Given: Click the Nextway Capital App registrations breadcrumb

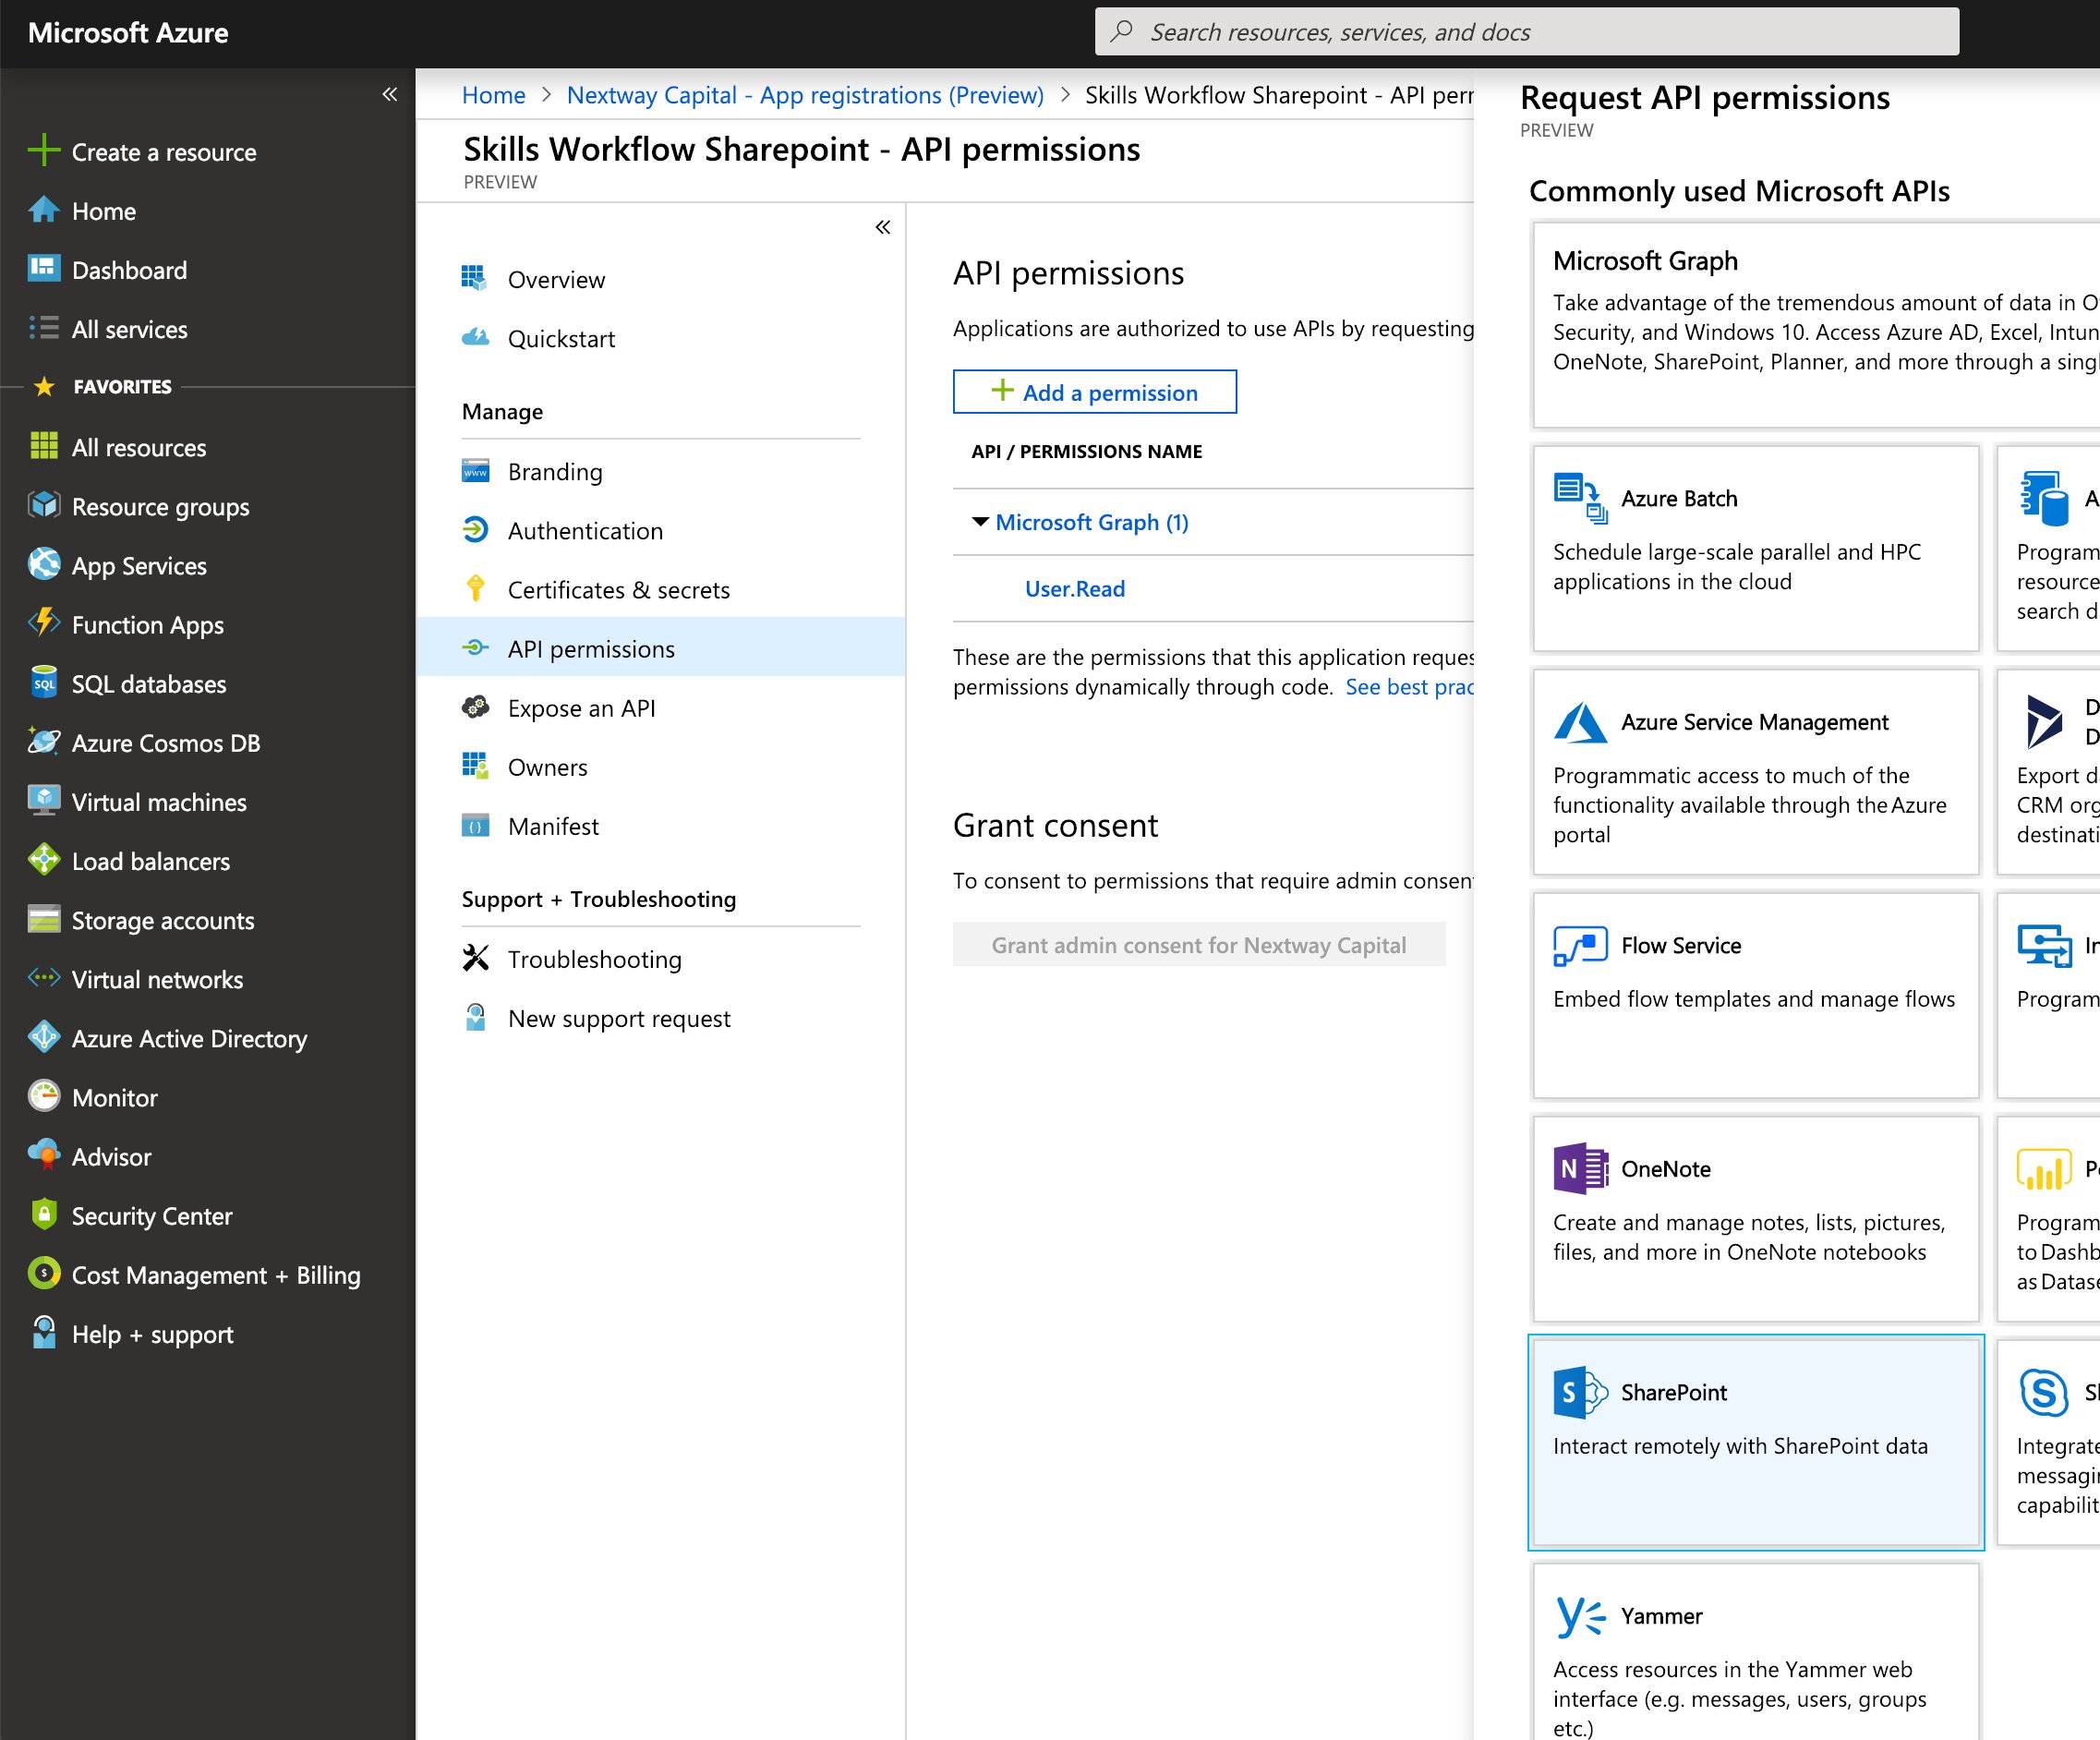Looking at the screenshot, I should pyautogui.click(x=804, y=95).
